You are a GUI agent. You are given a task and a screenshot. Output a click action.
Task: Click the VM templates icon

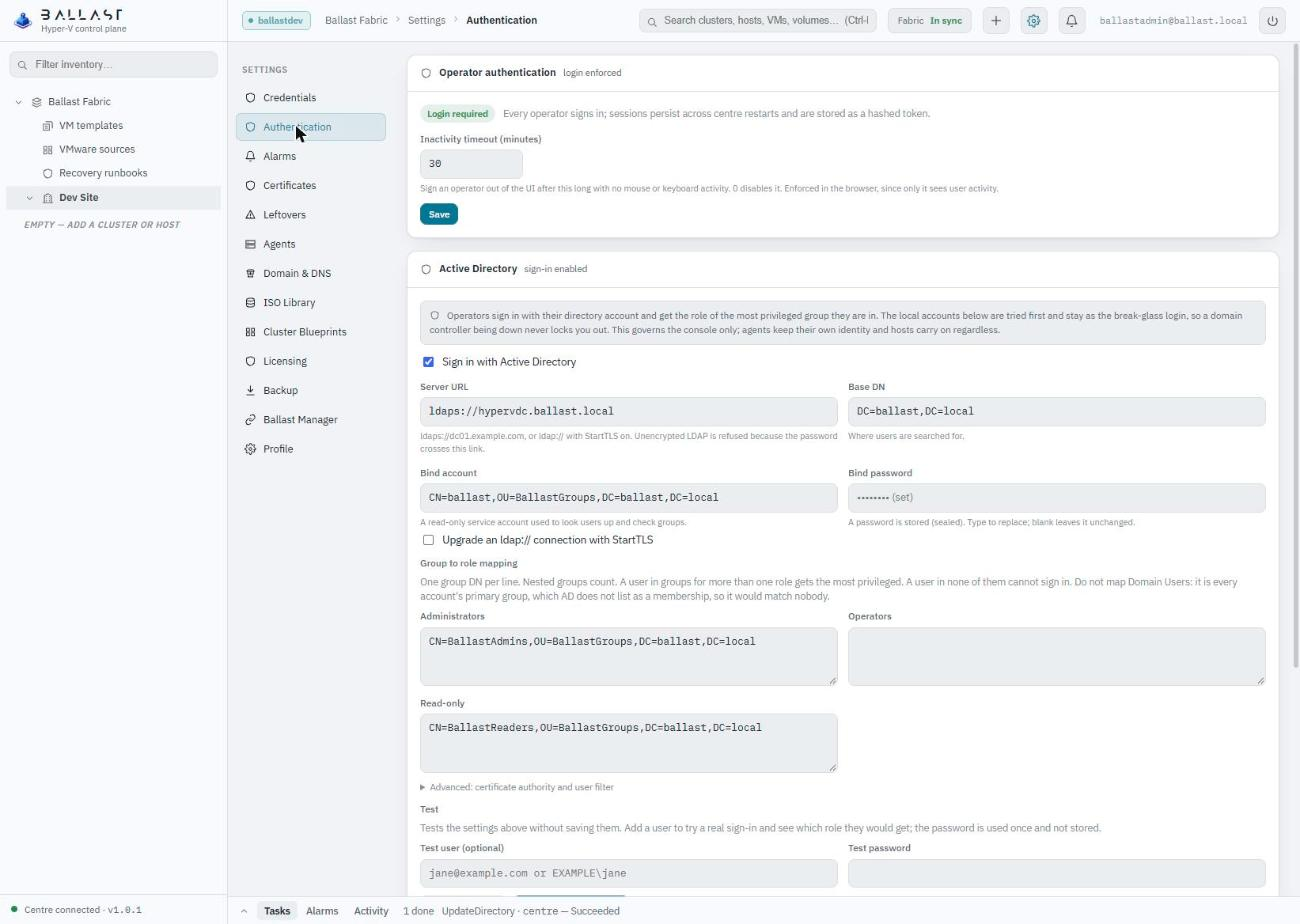(47, 126)
